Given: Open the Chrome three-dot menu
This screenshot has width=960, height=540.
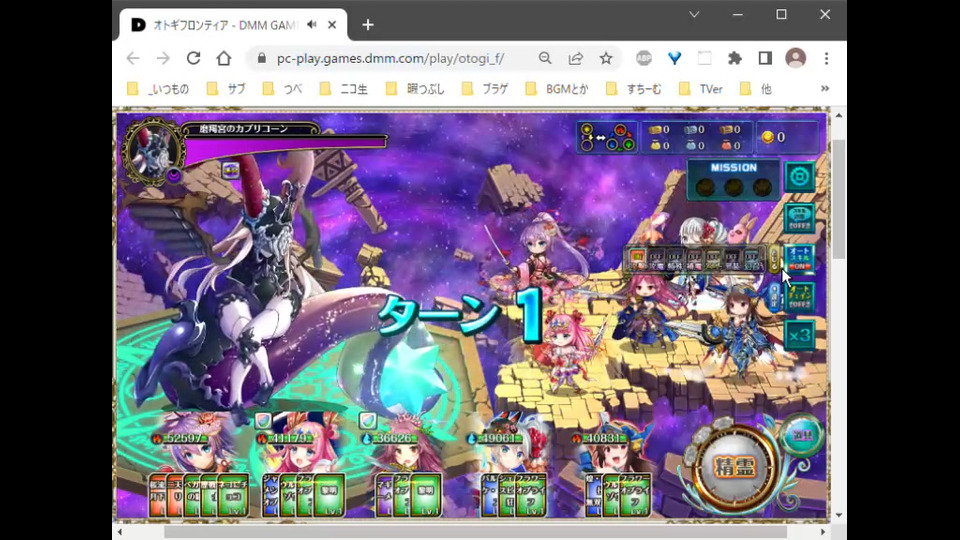Looking at the screenshot, I should (827, 58).
